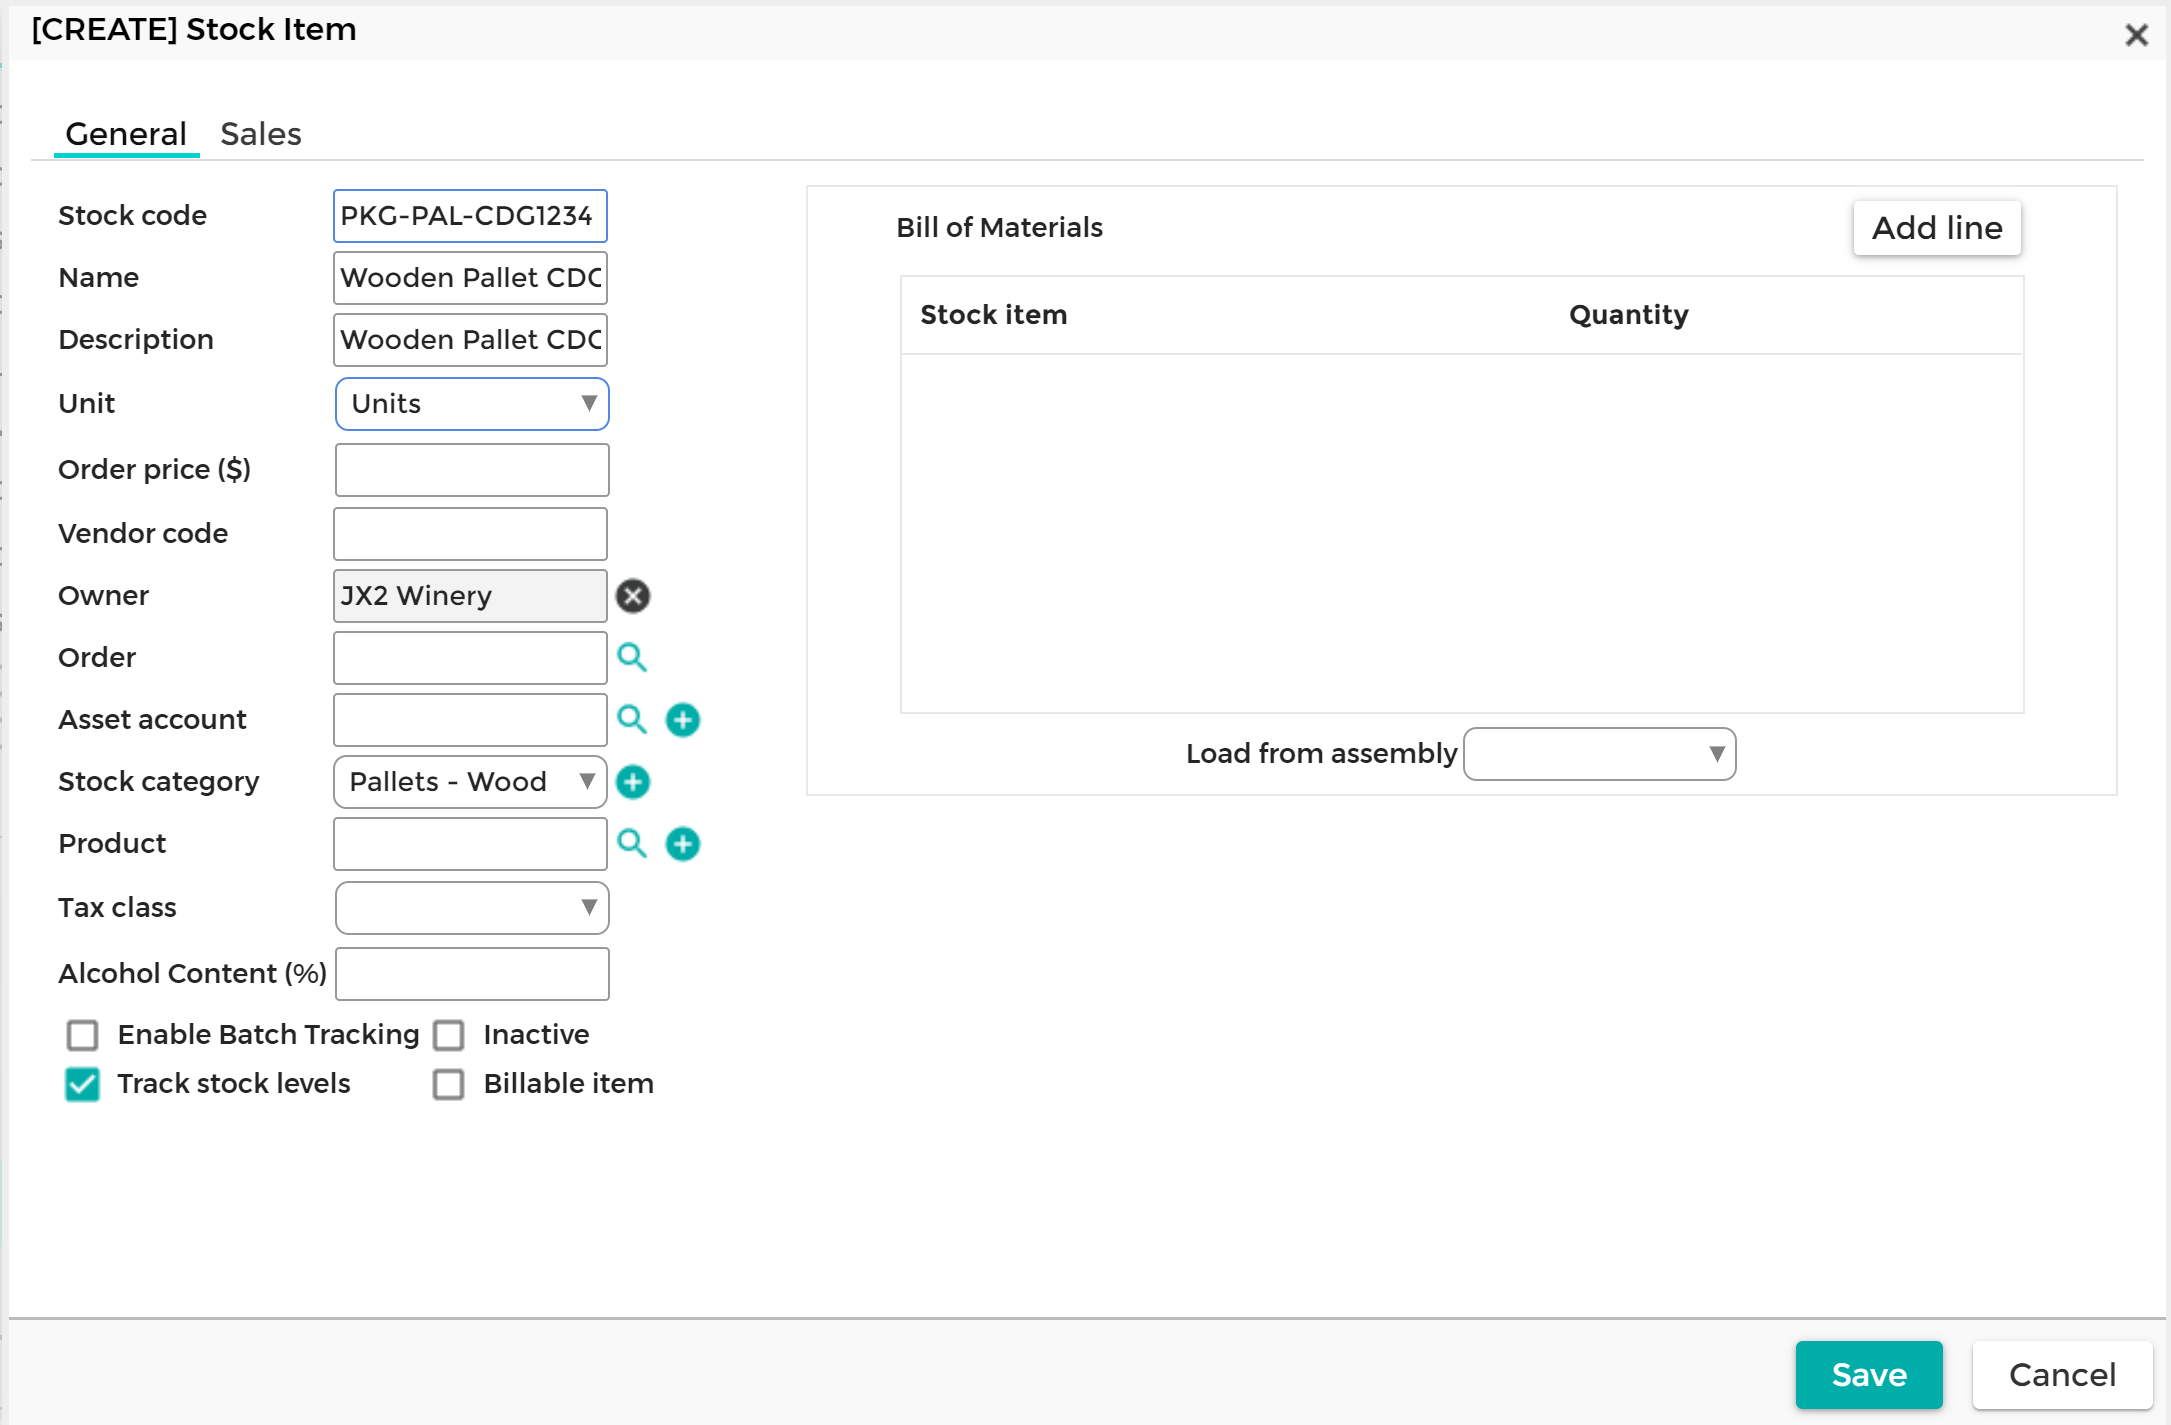Close the Create Stock Item dialog
2171x1425 pixels.
pos(2136,35)
